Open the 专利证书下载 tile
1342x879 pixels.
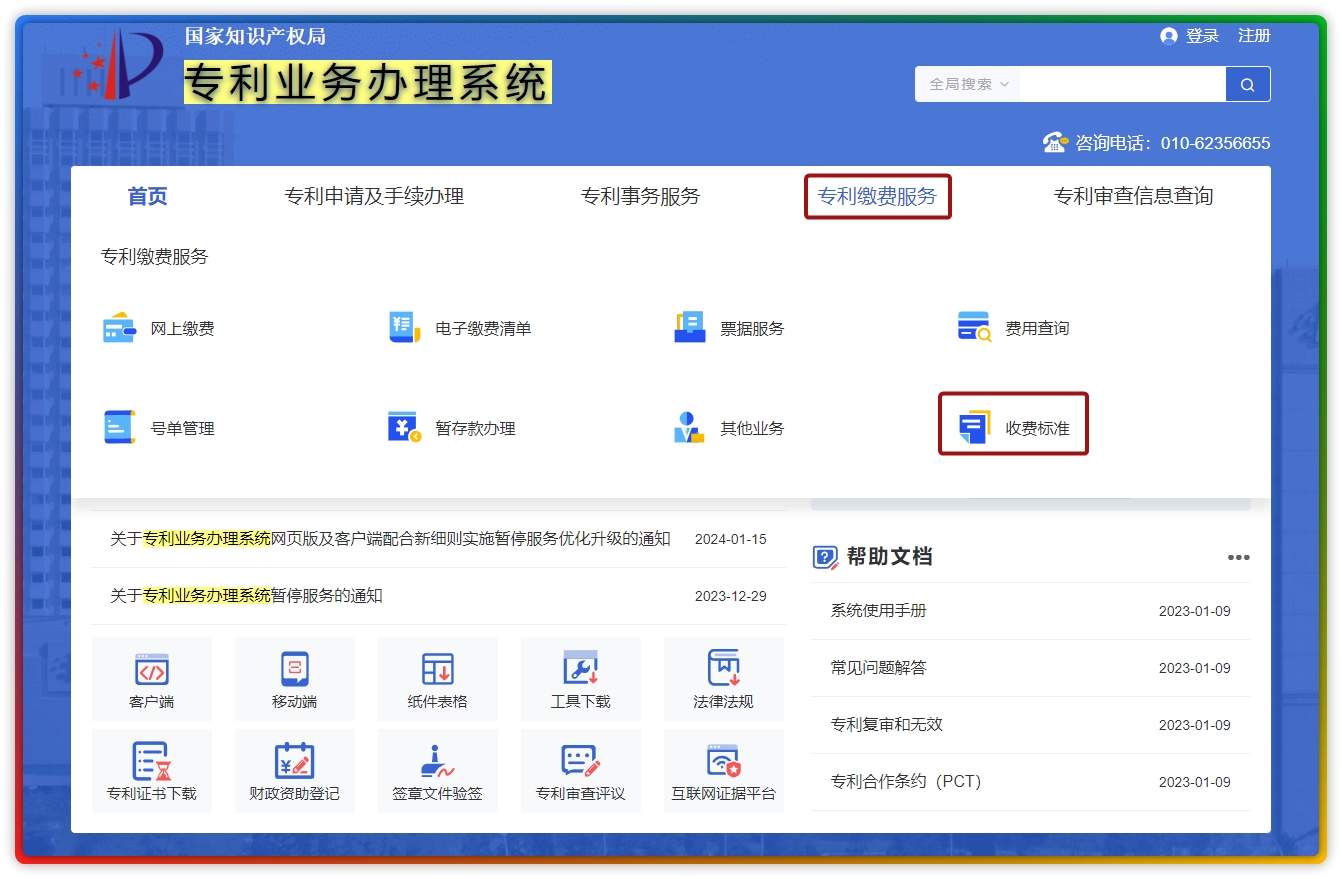(x=152, y=771)
